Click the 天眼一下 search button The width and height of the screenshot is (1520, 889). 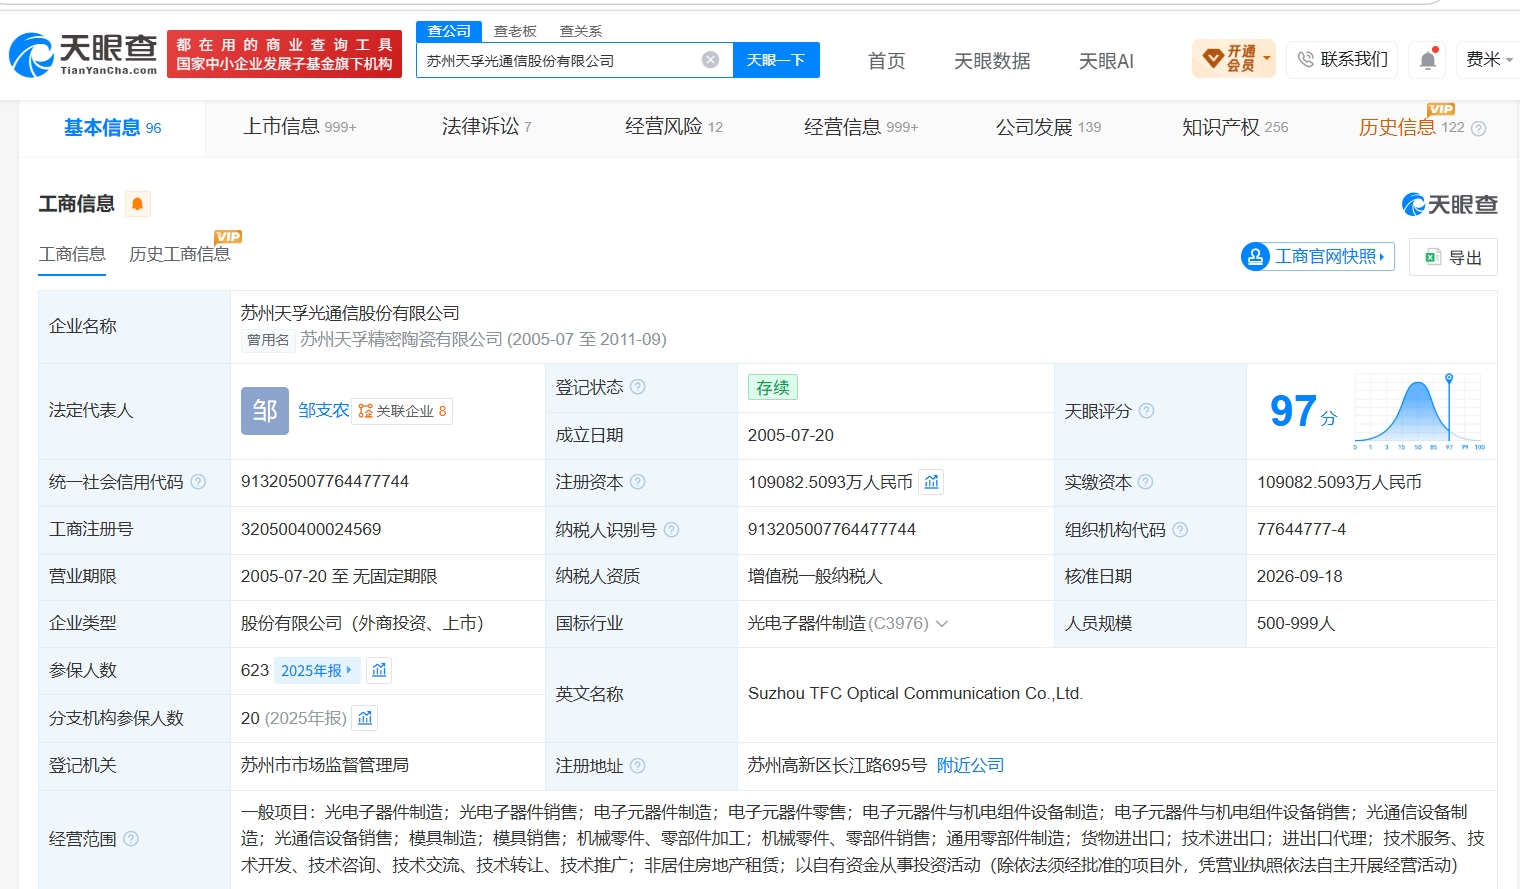tap(776, 60)
